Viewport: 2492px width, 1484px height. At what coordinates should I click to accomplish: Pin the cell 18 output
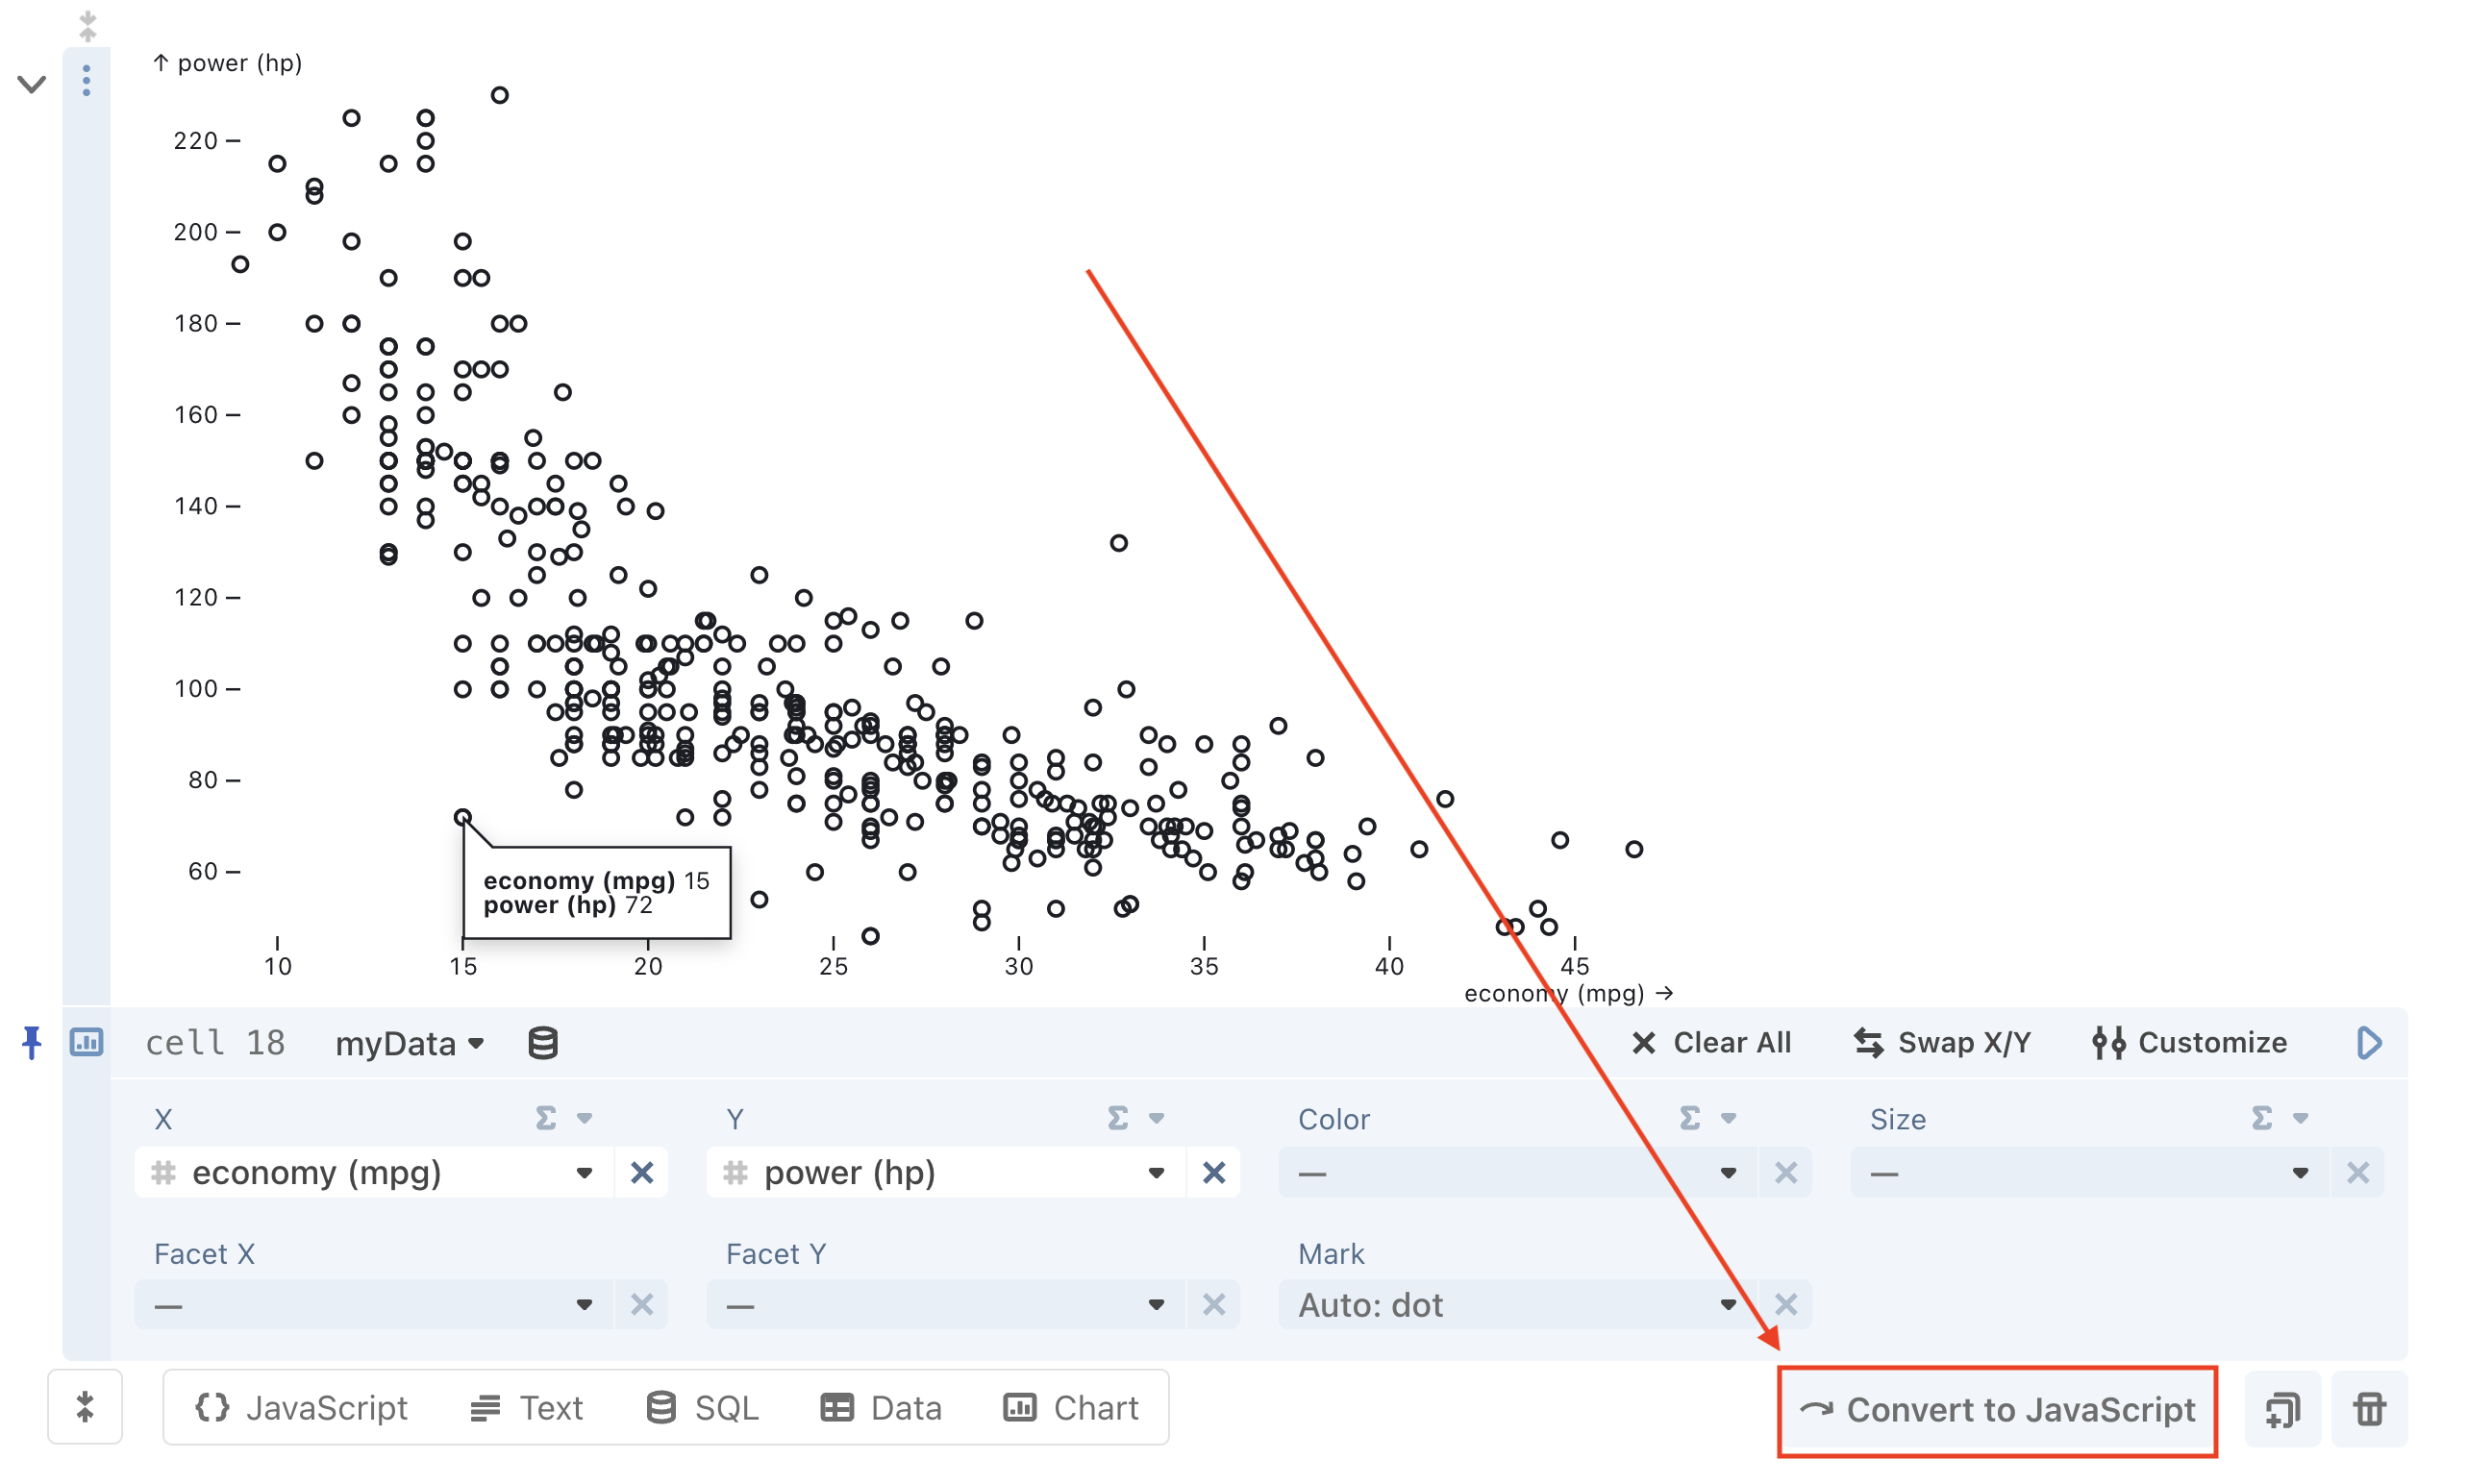point(31,1043)
